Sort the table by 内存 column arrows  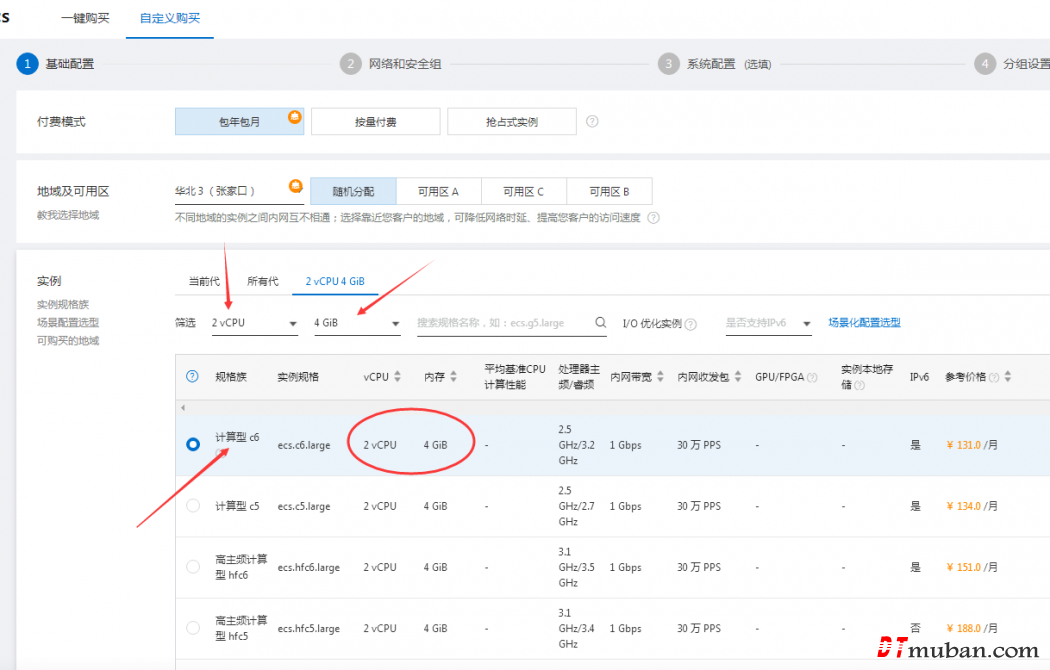point(453,377)
